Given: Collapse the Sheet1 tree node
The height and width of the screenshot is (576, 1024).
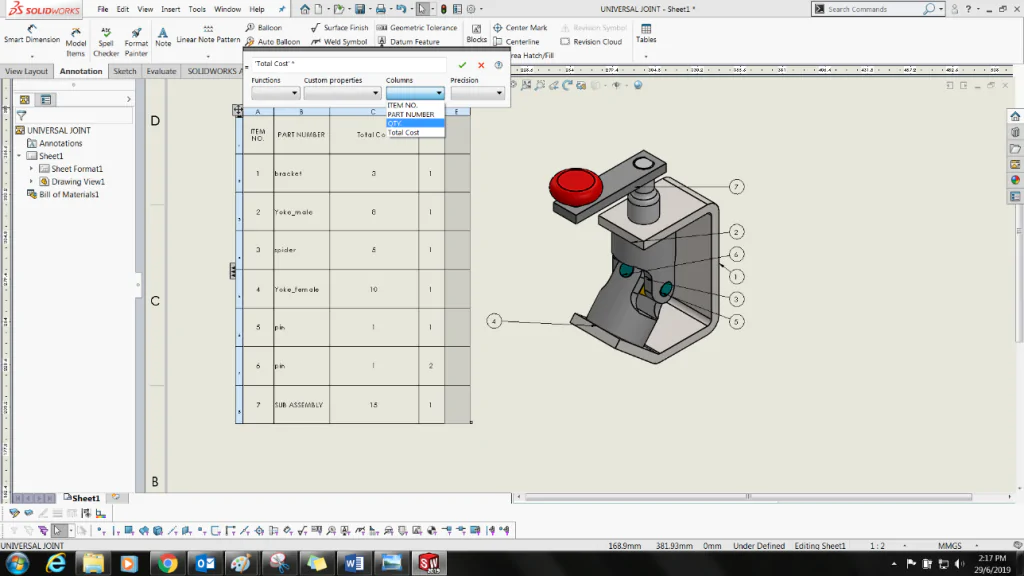Looking at the screenshot, I should click(x=19, y=156).
